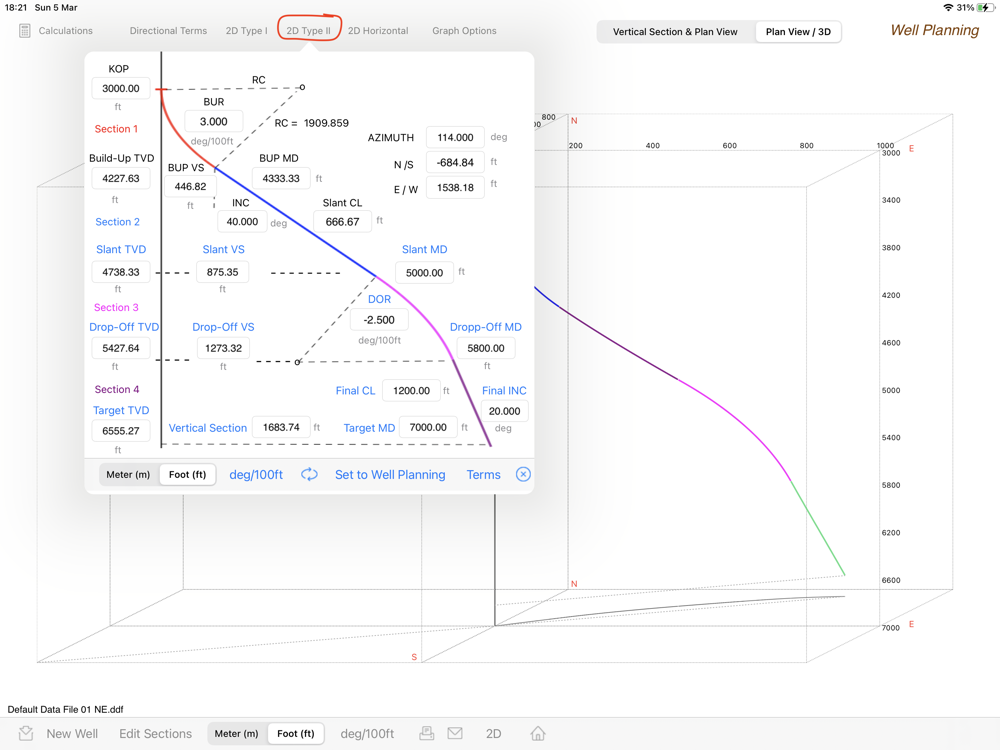Edit Drop-Off VS field 1273.32
1000x750 pixels.
(224, 348)
